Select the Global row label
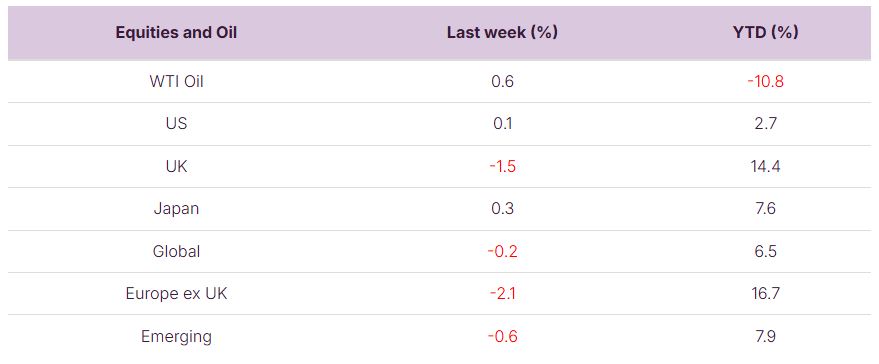 point(176,251)
